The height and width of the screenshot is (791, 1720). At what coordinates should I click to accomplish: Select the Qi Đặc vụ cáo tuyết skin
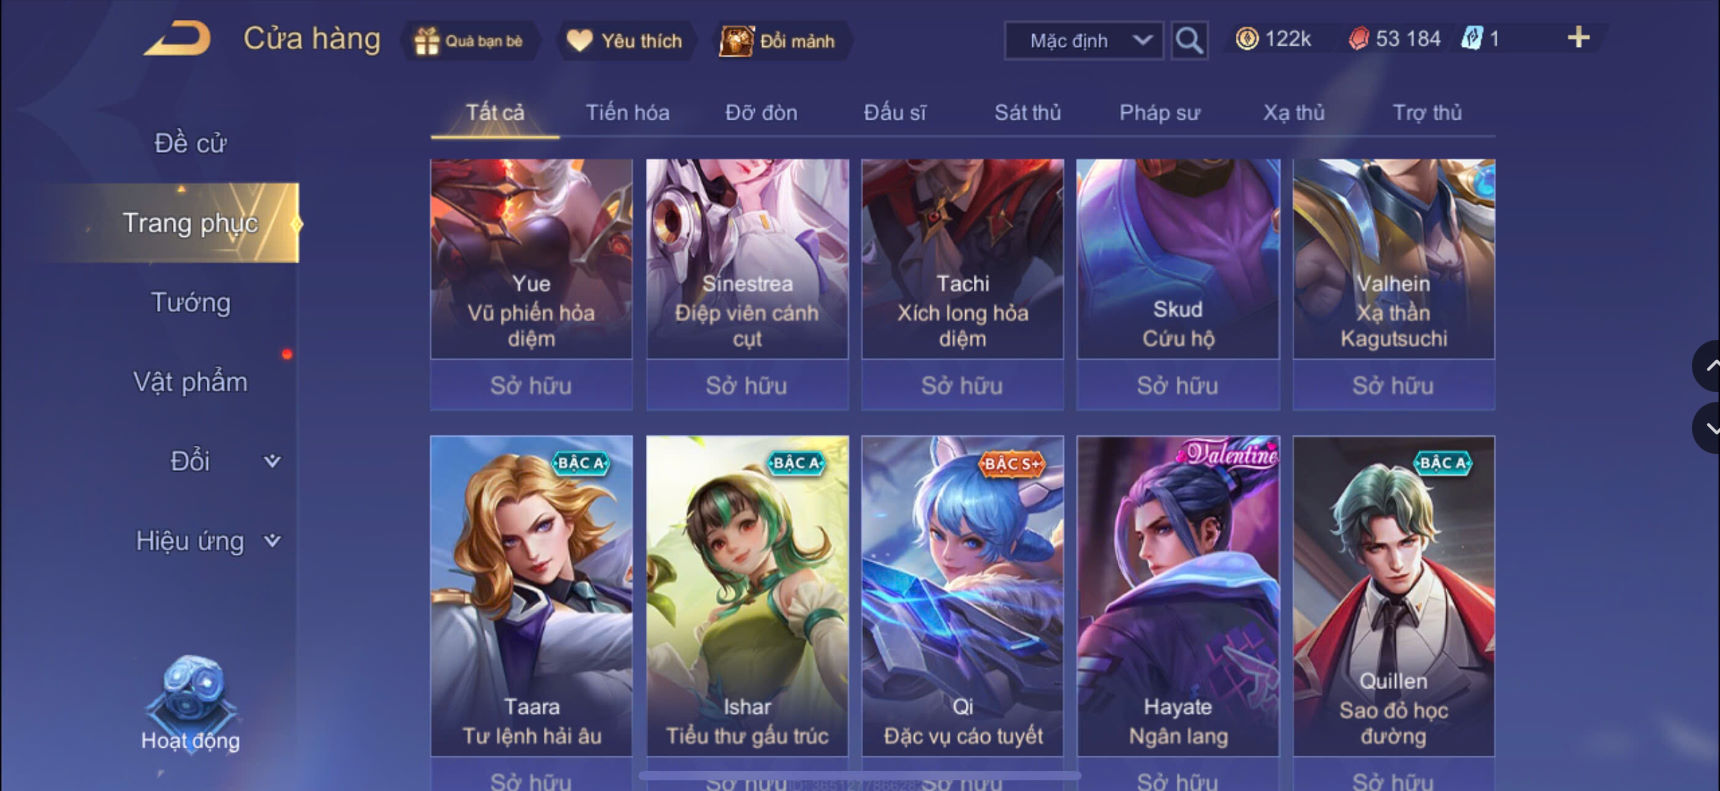pos(963,595)
